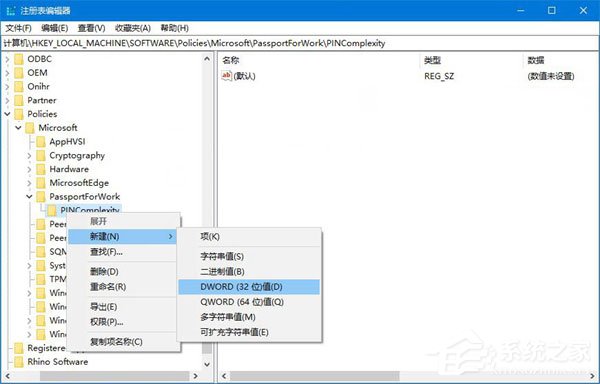
Task: Choose 复制项名称(C) in the context menu
Action: tap(123, 342)
